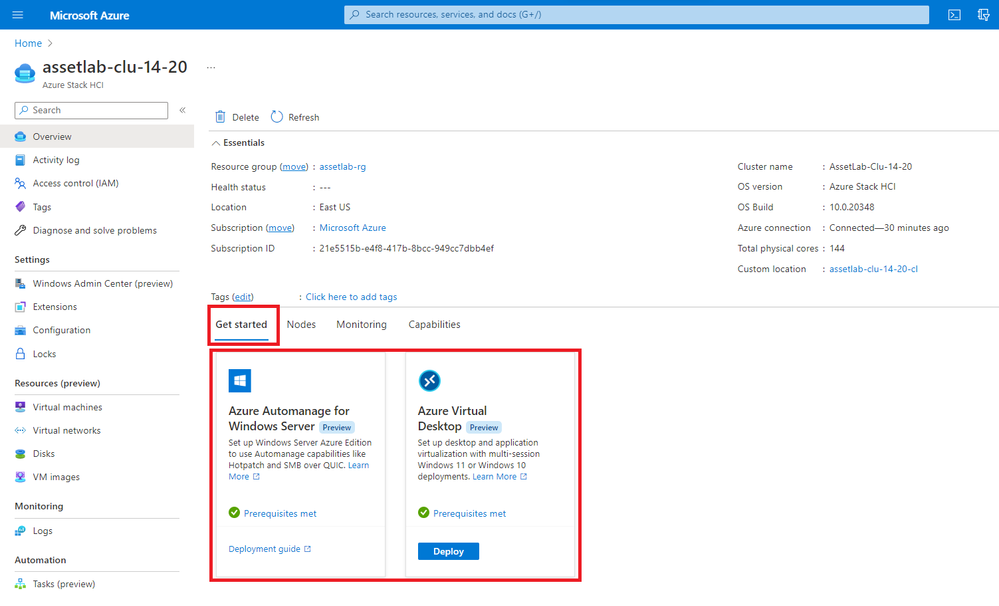Click the Azure Stack HCI resource icon
This screenshot has height=606, width=999.
[x=25, y=73]
